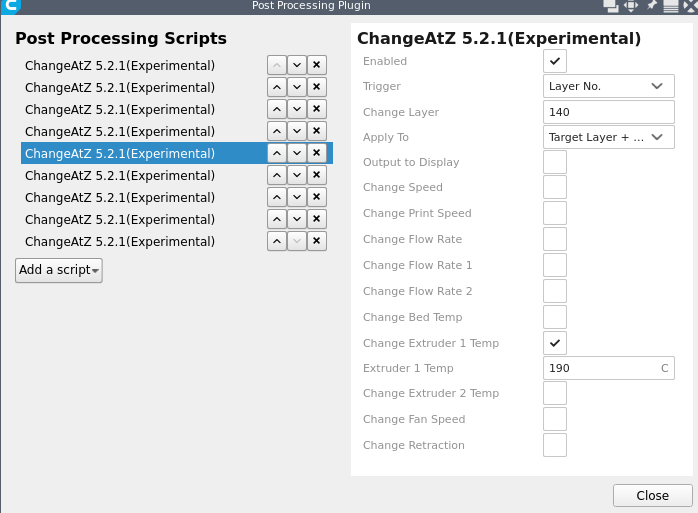Move the highlighted script down

tap(297, 153)
